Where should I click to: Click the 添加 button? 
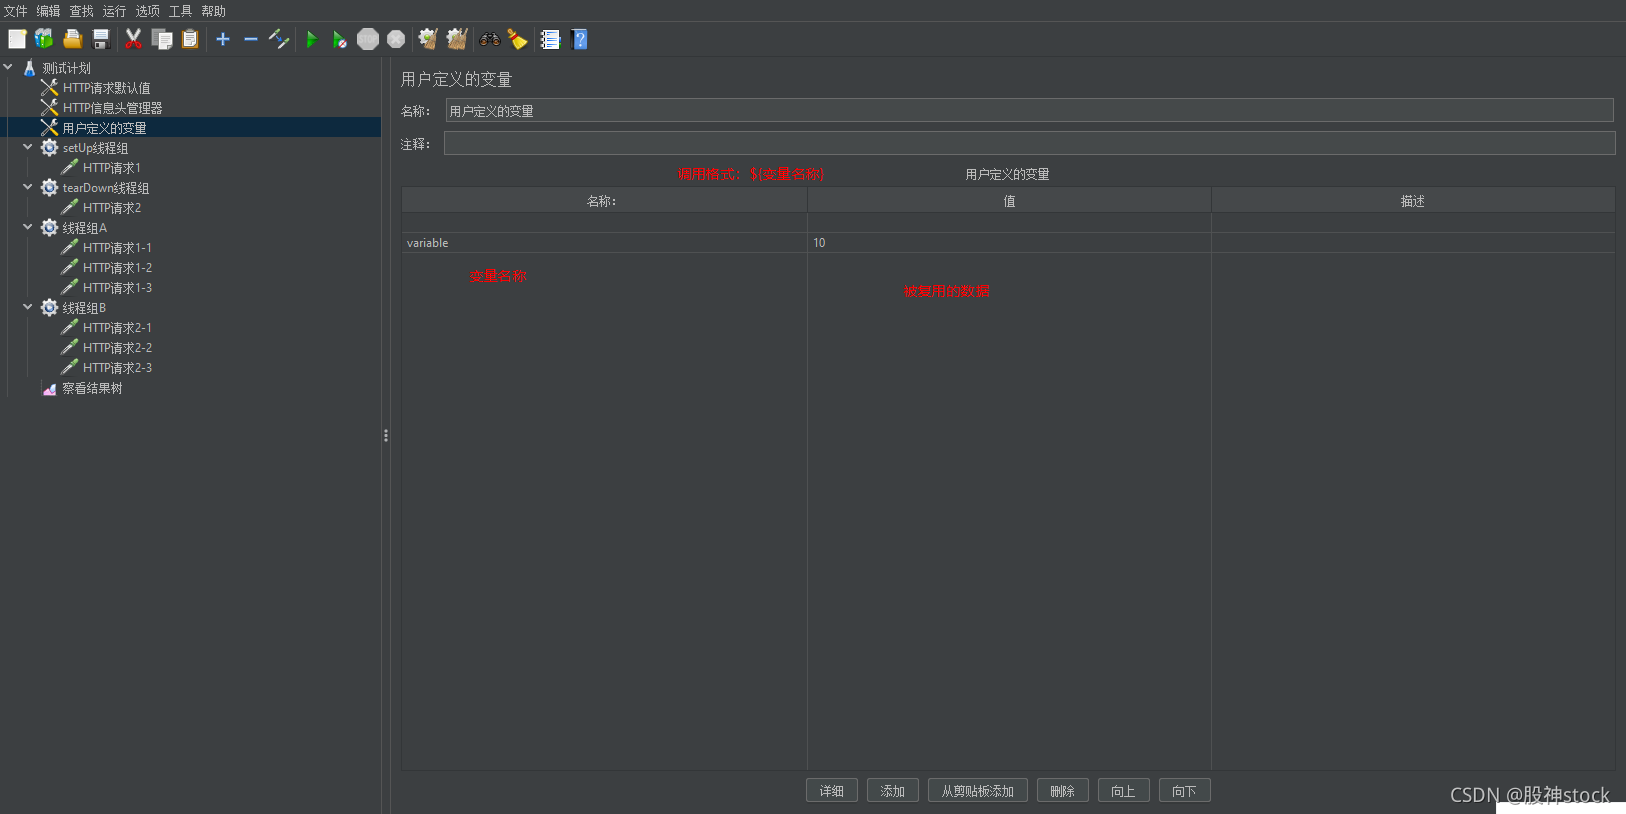click(893, 791)
